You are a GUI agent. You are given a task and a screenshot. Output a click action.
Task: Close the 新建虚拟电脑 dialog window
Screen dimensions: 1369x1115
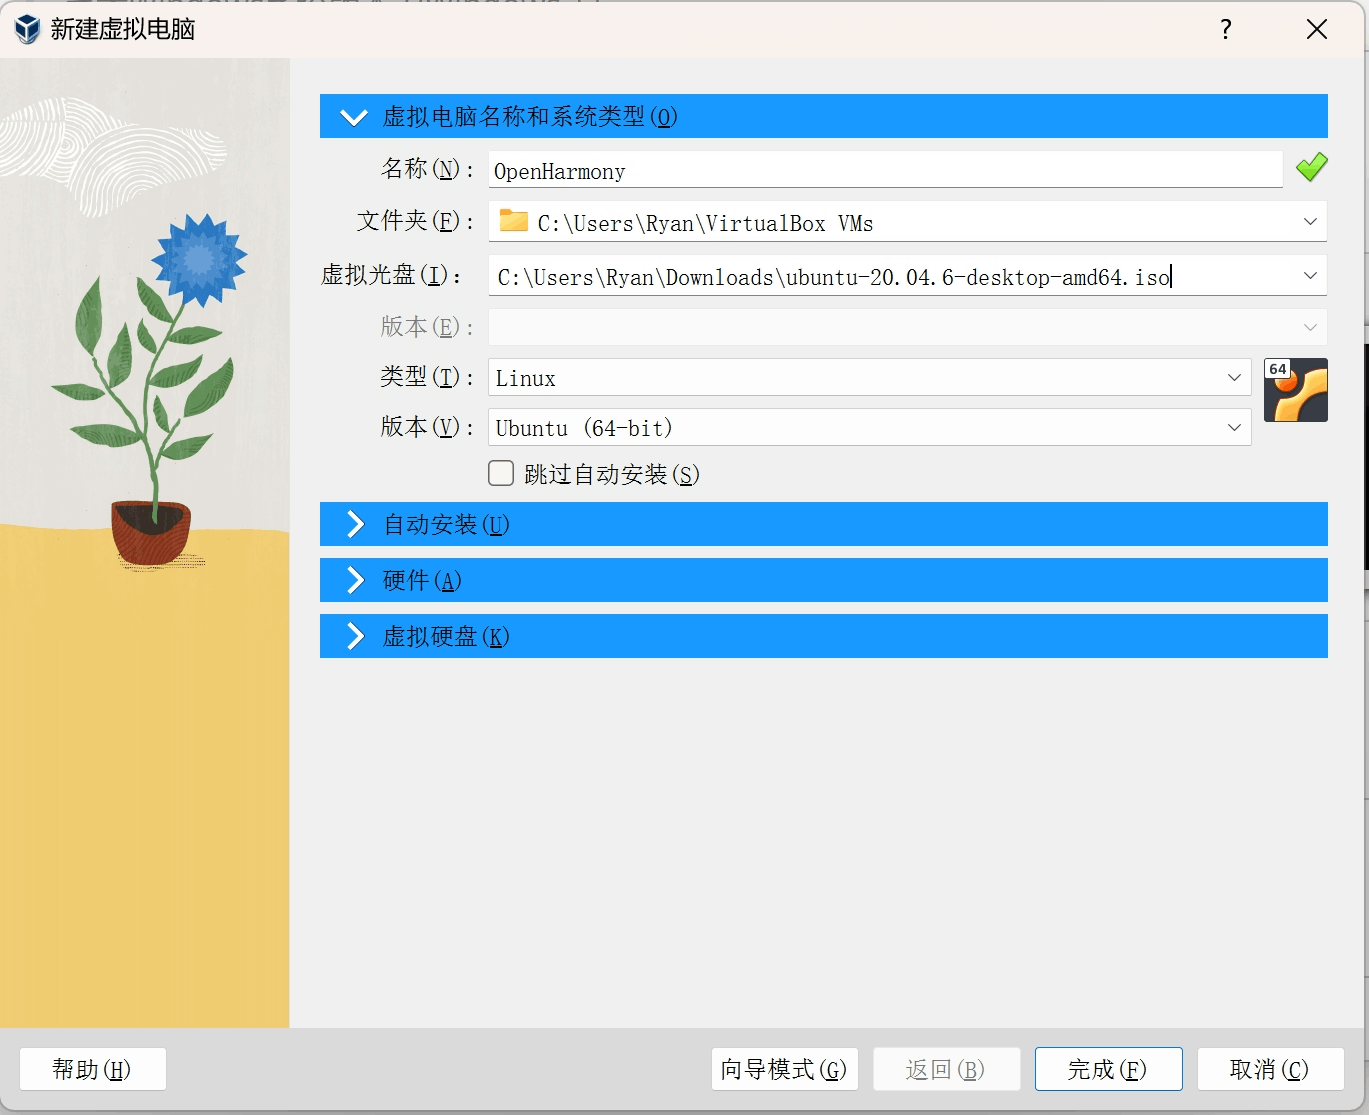point(1317,29)
